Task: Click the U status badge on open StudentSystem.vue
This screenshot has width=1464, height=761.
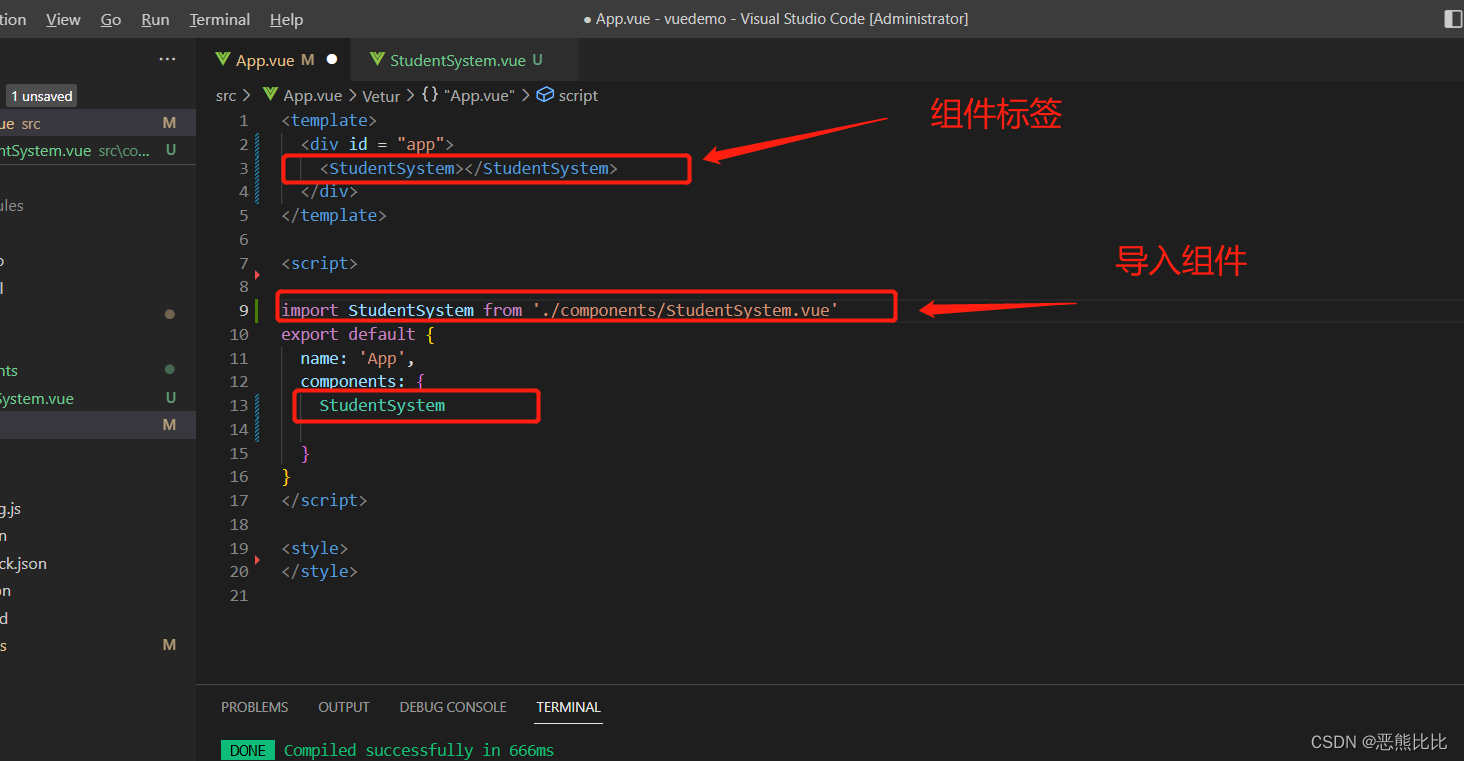Action: [171, 150]
